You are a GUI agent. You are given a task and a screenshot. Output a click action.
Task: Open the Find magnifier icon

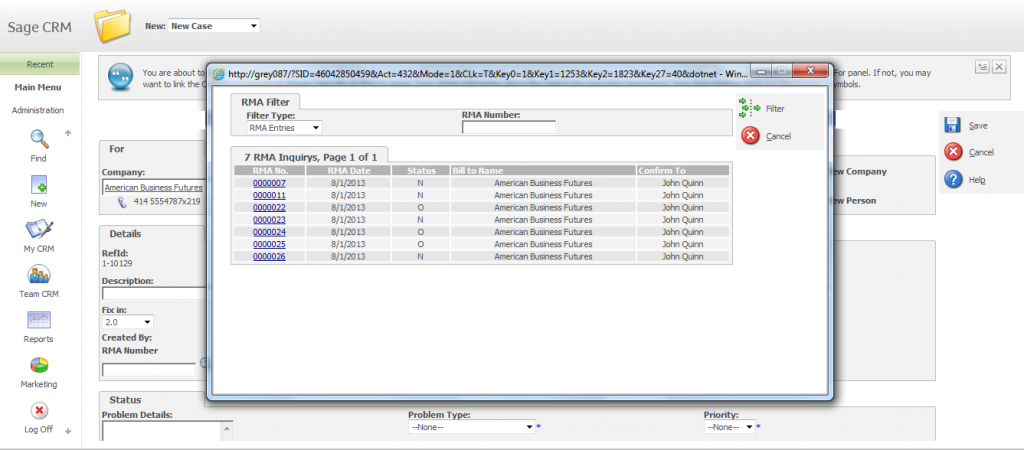[39, 138]
